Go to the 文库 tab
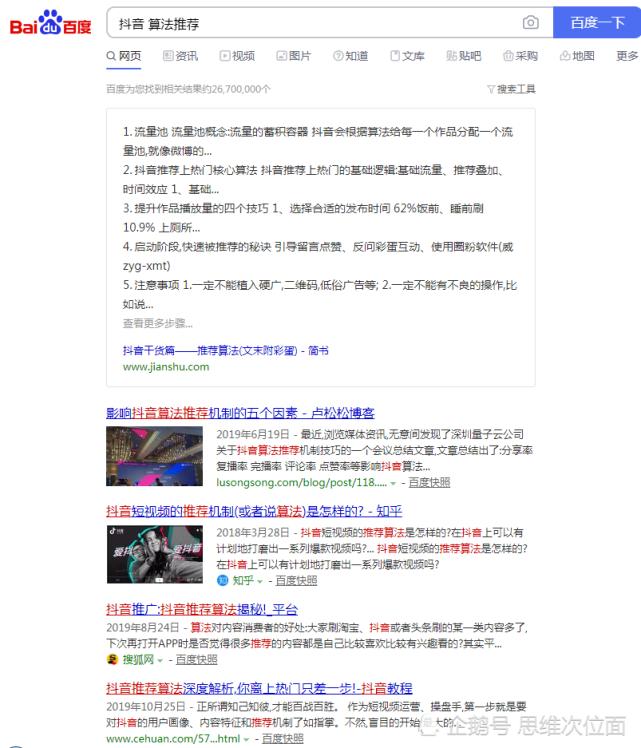This screenshot has width=641, height=748. click(x=407, y=56)
